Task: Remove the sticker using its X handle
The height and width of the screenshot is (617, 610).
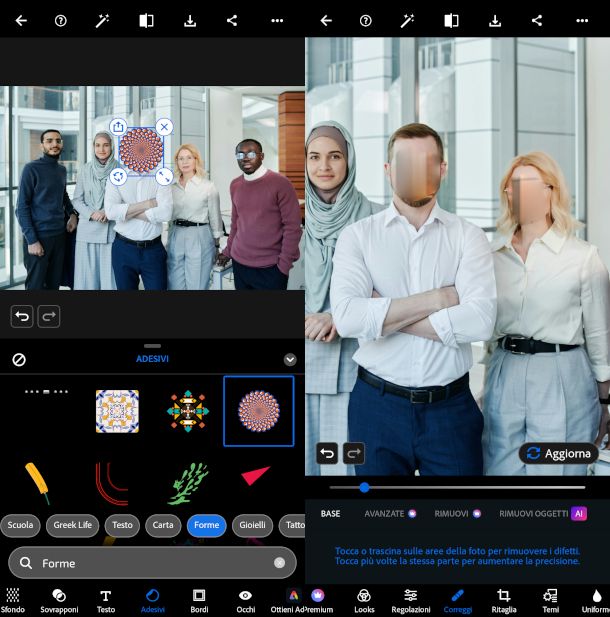Action: point(164,127)
